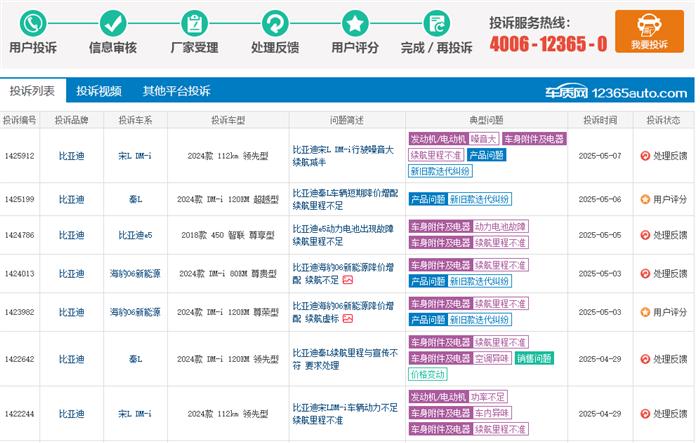Open complaint 比亚迪秦L车辆短期降价增配

(x=345, y=199)
